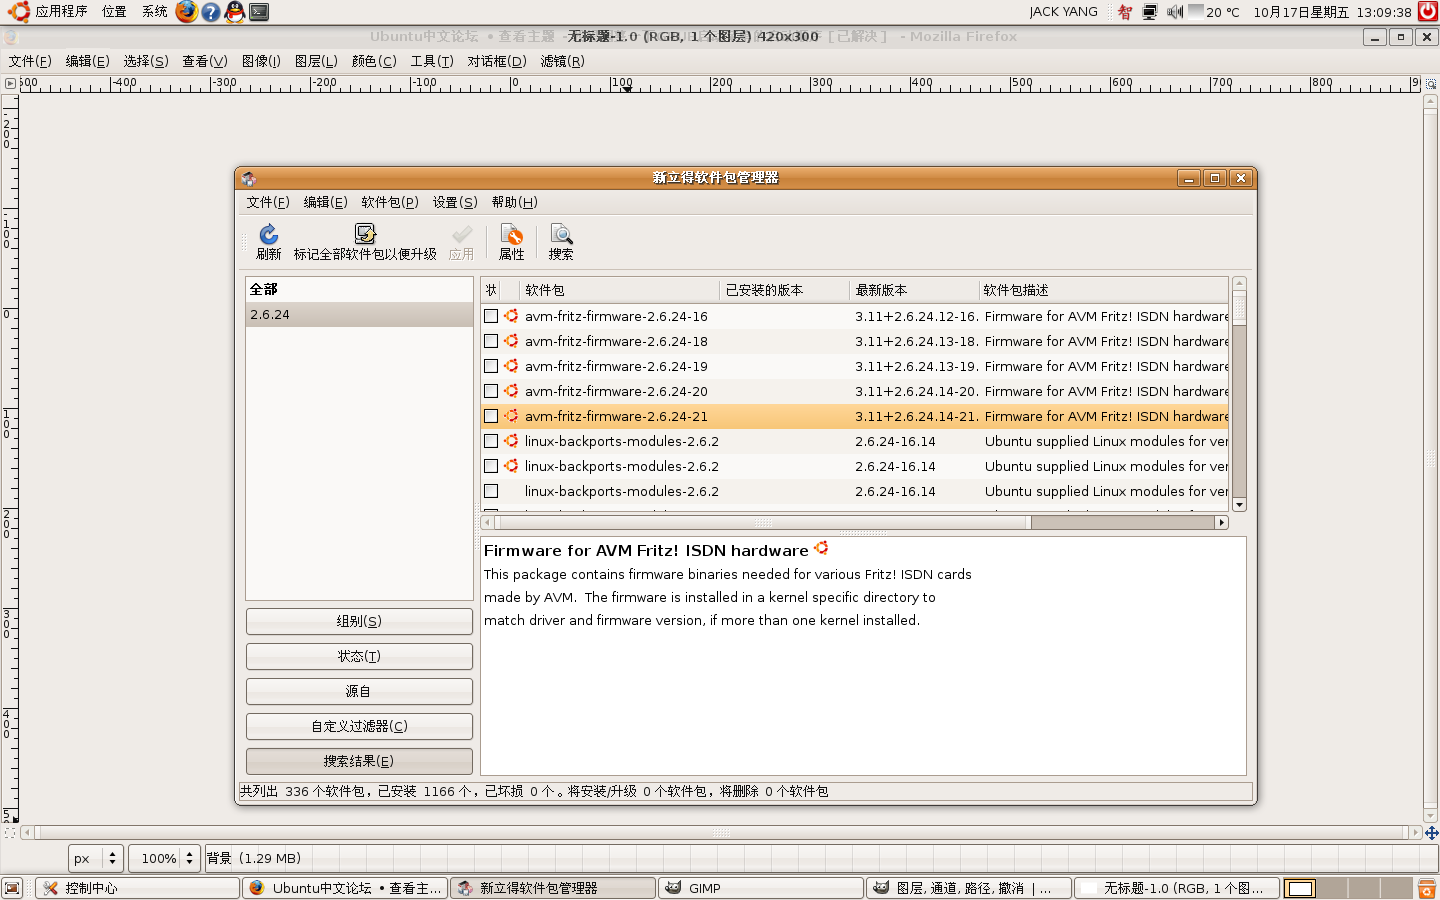1440x900 pixels.
Task: Check the box for avm-fritz-firmware-2.6.24-19
Action: (x=491, y=366)
